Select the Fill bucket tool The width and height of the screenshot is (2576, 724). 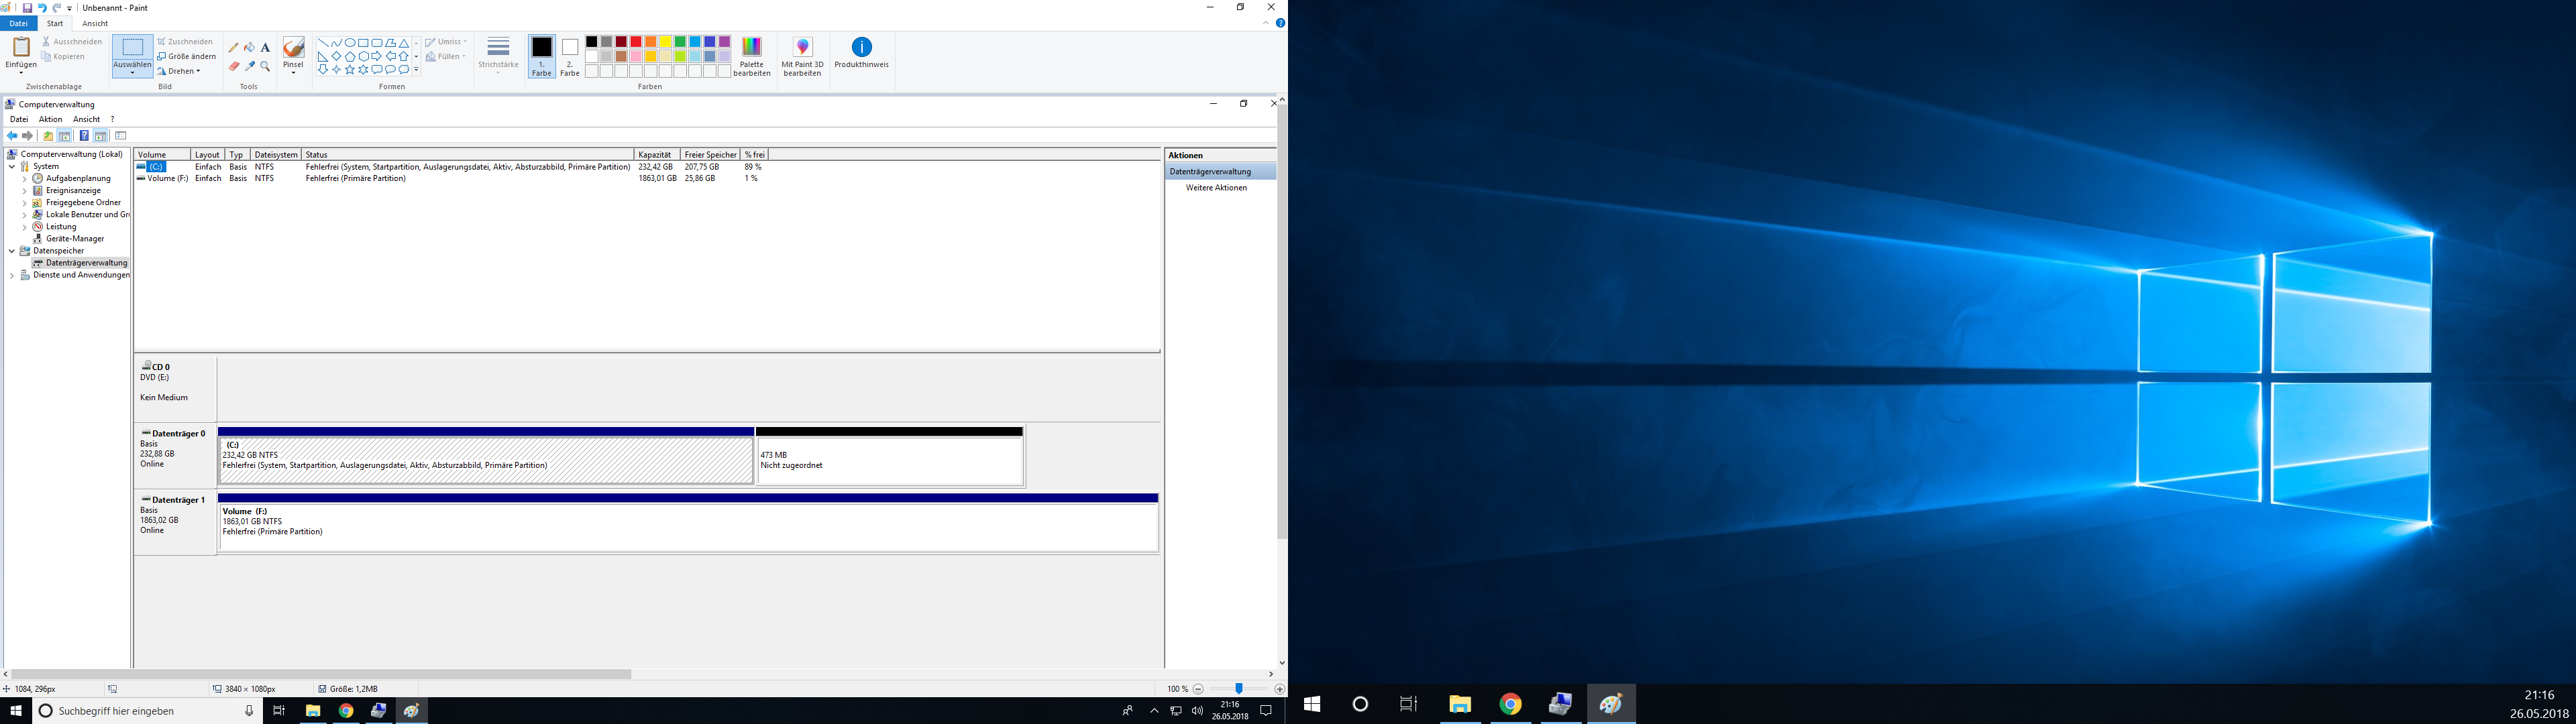[x=249, y=47]
